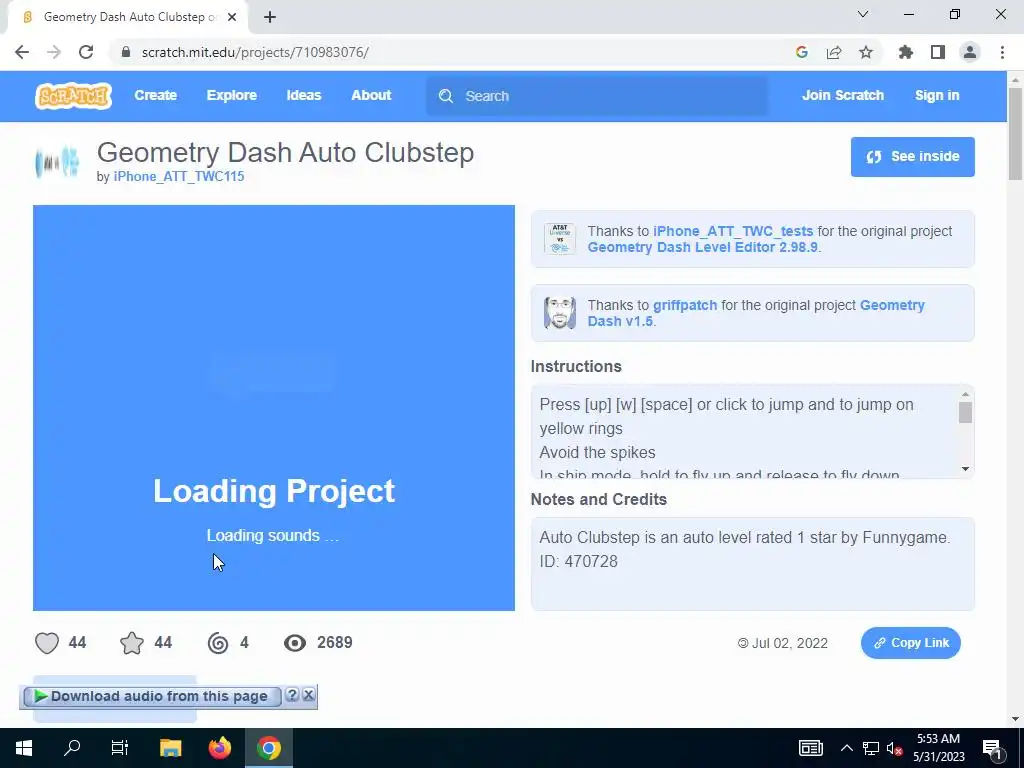1024x768 pixels.
Task: Click the address bar URL
Action: pyautogui.click(x=255, y=52)
